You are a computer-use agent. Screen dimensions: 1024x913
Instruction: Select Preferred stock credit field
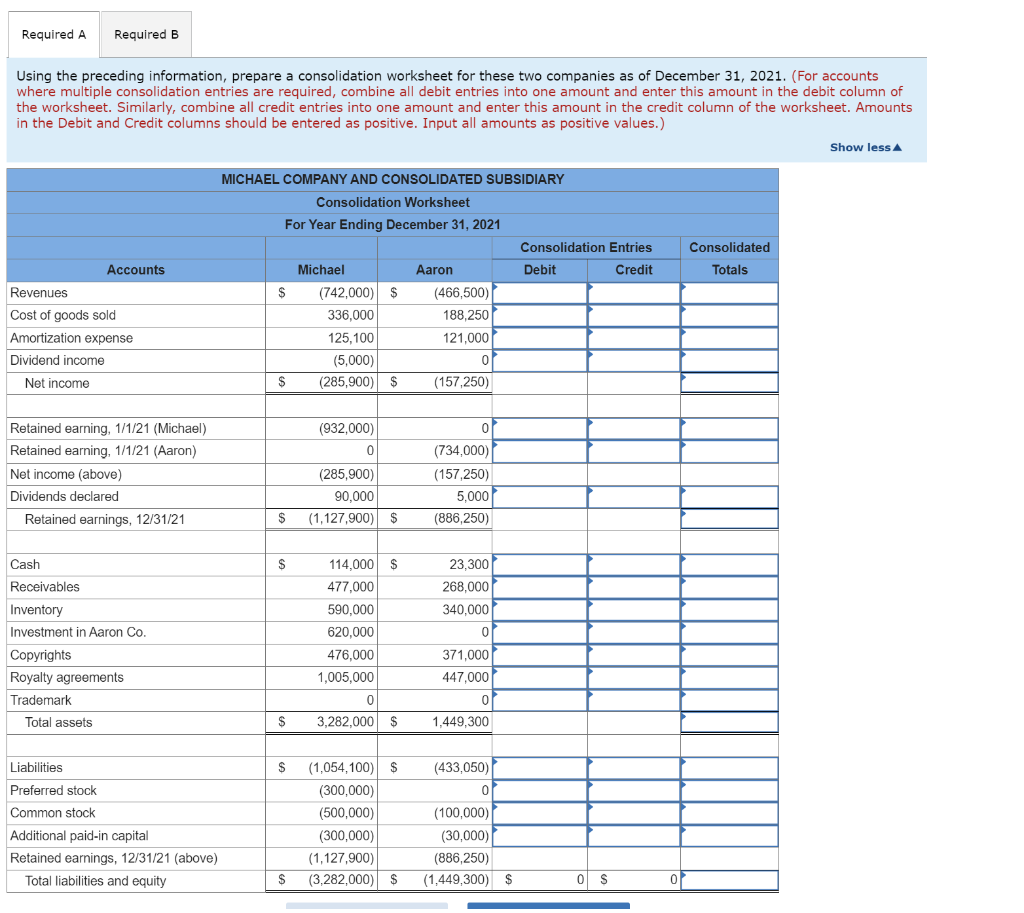(633, 791)
